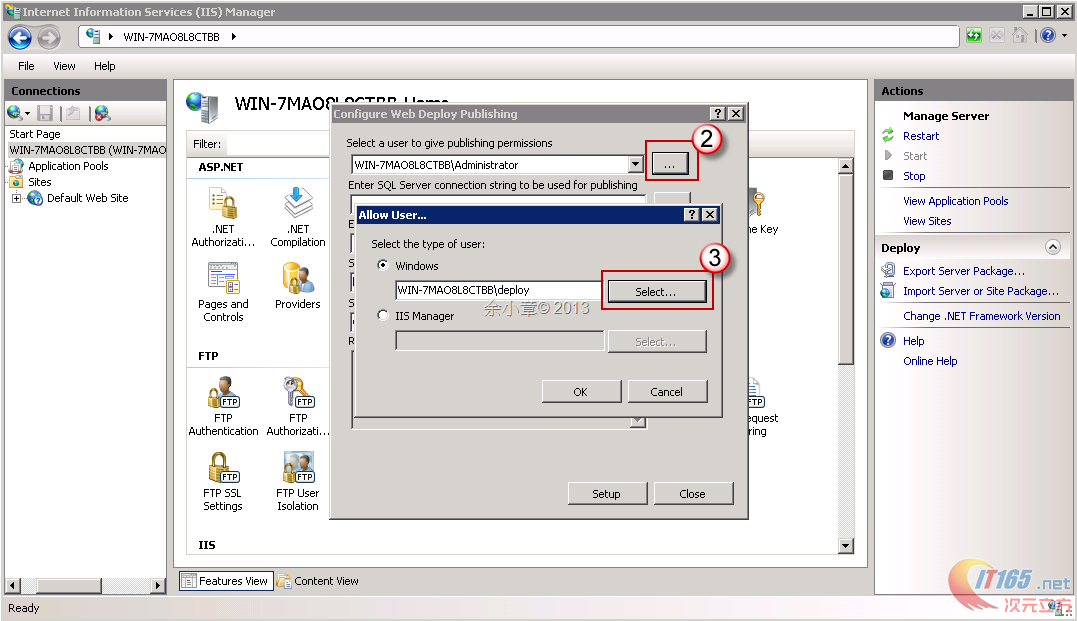Viewport: 1077px width, 621px height.
Task: Click the Application Pools tree icon
Action: 16,166
